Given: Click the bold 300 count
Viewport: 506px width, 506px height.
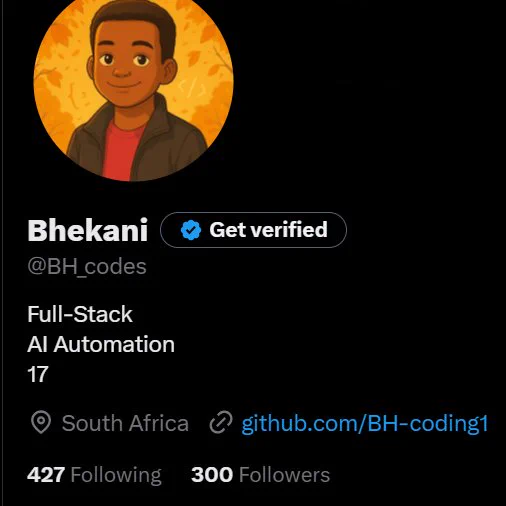Looking at the screenshot, I should 212,475.
